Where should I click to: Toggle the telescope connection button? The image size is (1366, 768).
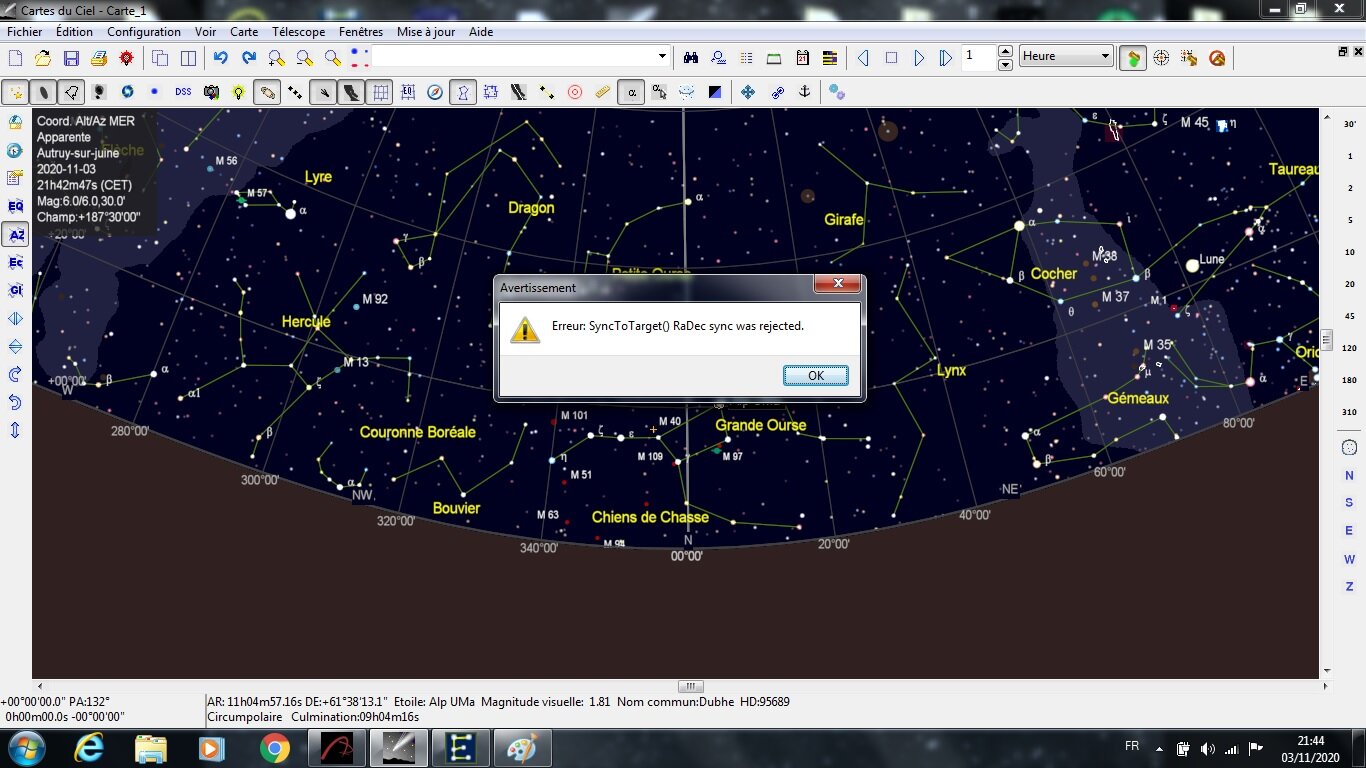pyautogui.click(x=1133, y=58)
